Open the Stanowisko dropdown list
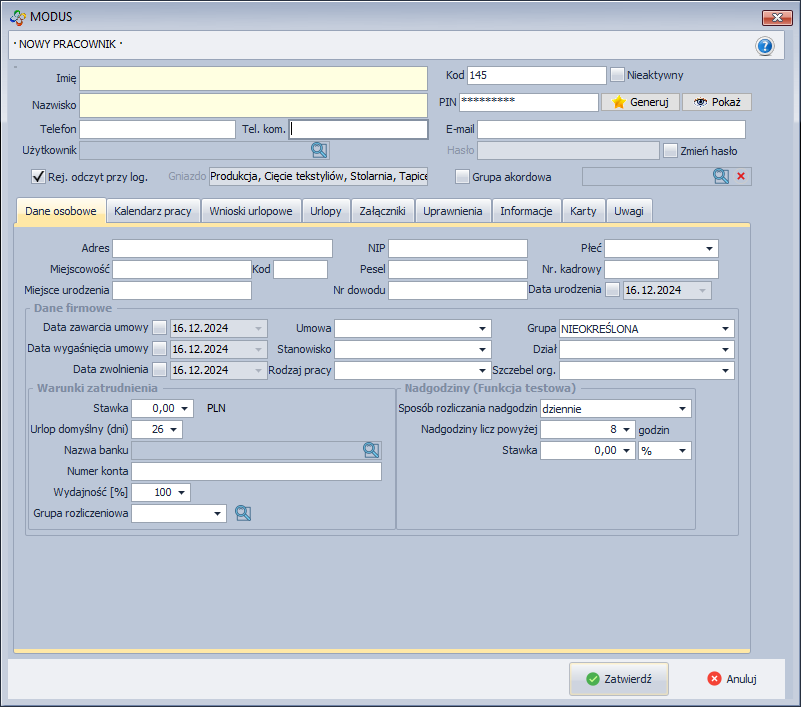 tap(483, 349)
